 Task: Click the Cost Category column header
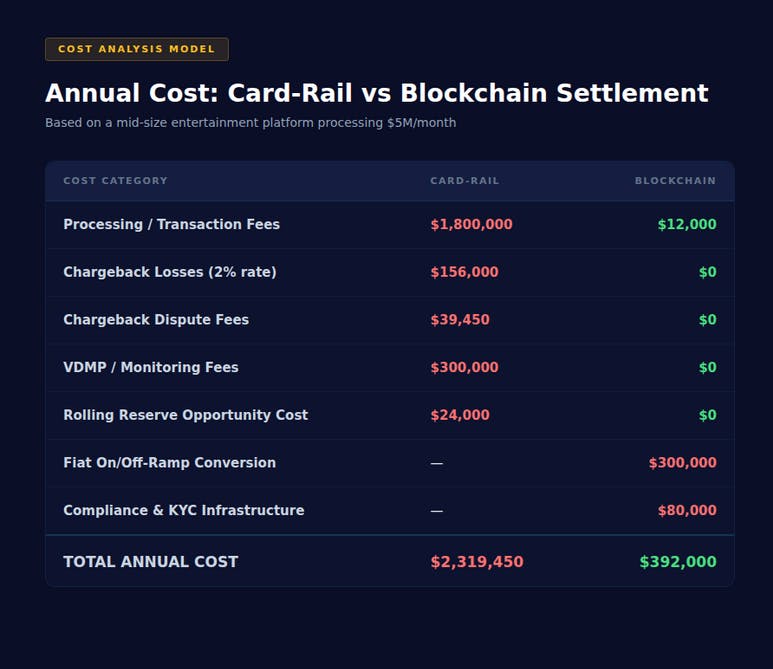[x=115, y=181]
